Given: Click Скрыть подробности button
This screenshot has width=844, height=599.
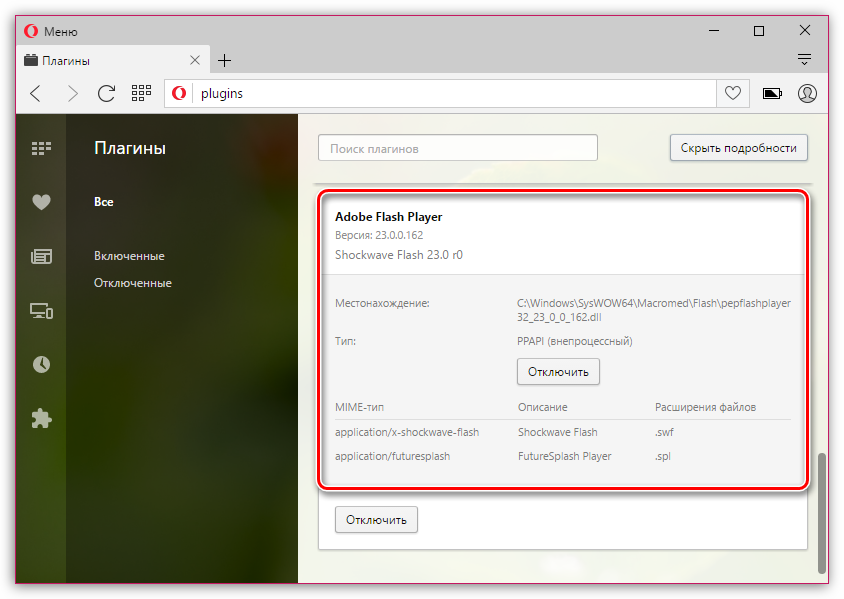Looking at the screenshot, I should (x=738, y=148).
